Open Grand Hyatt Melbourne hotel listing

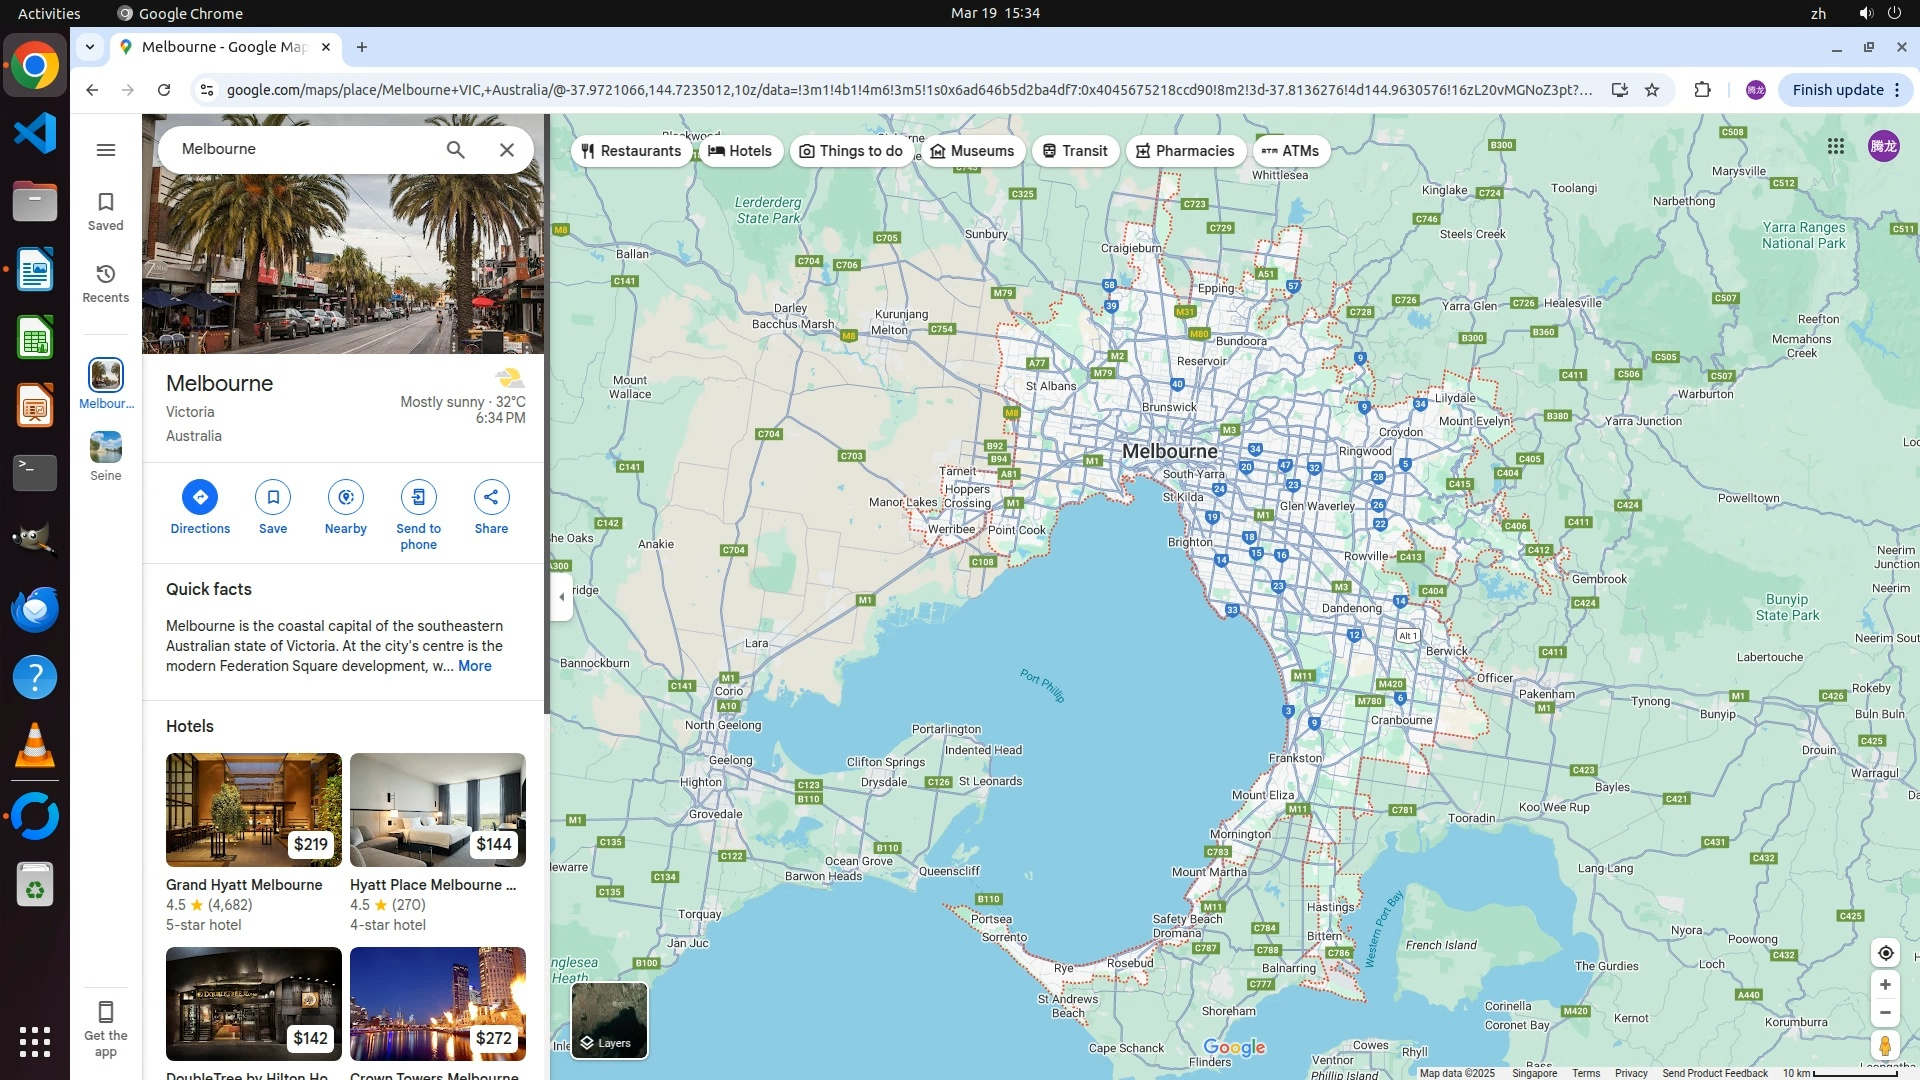(253, 810)
